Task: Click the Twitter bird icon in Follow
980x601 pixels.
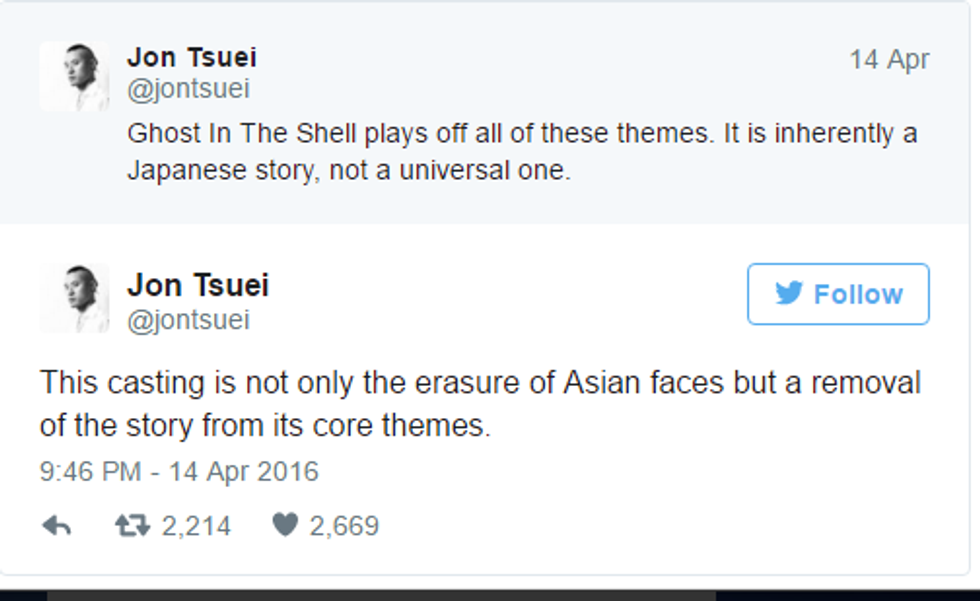Action: tap(789, 294)
